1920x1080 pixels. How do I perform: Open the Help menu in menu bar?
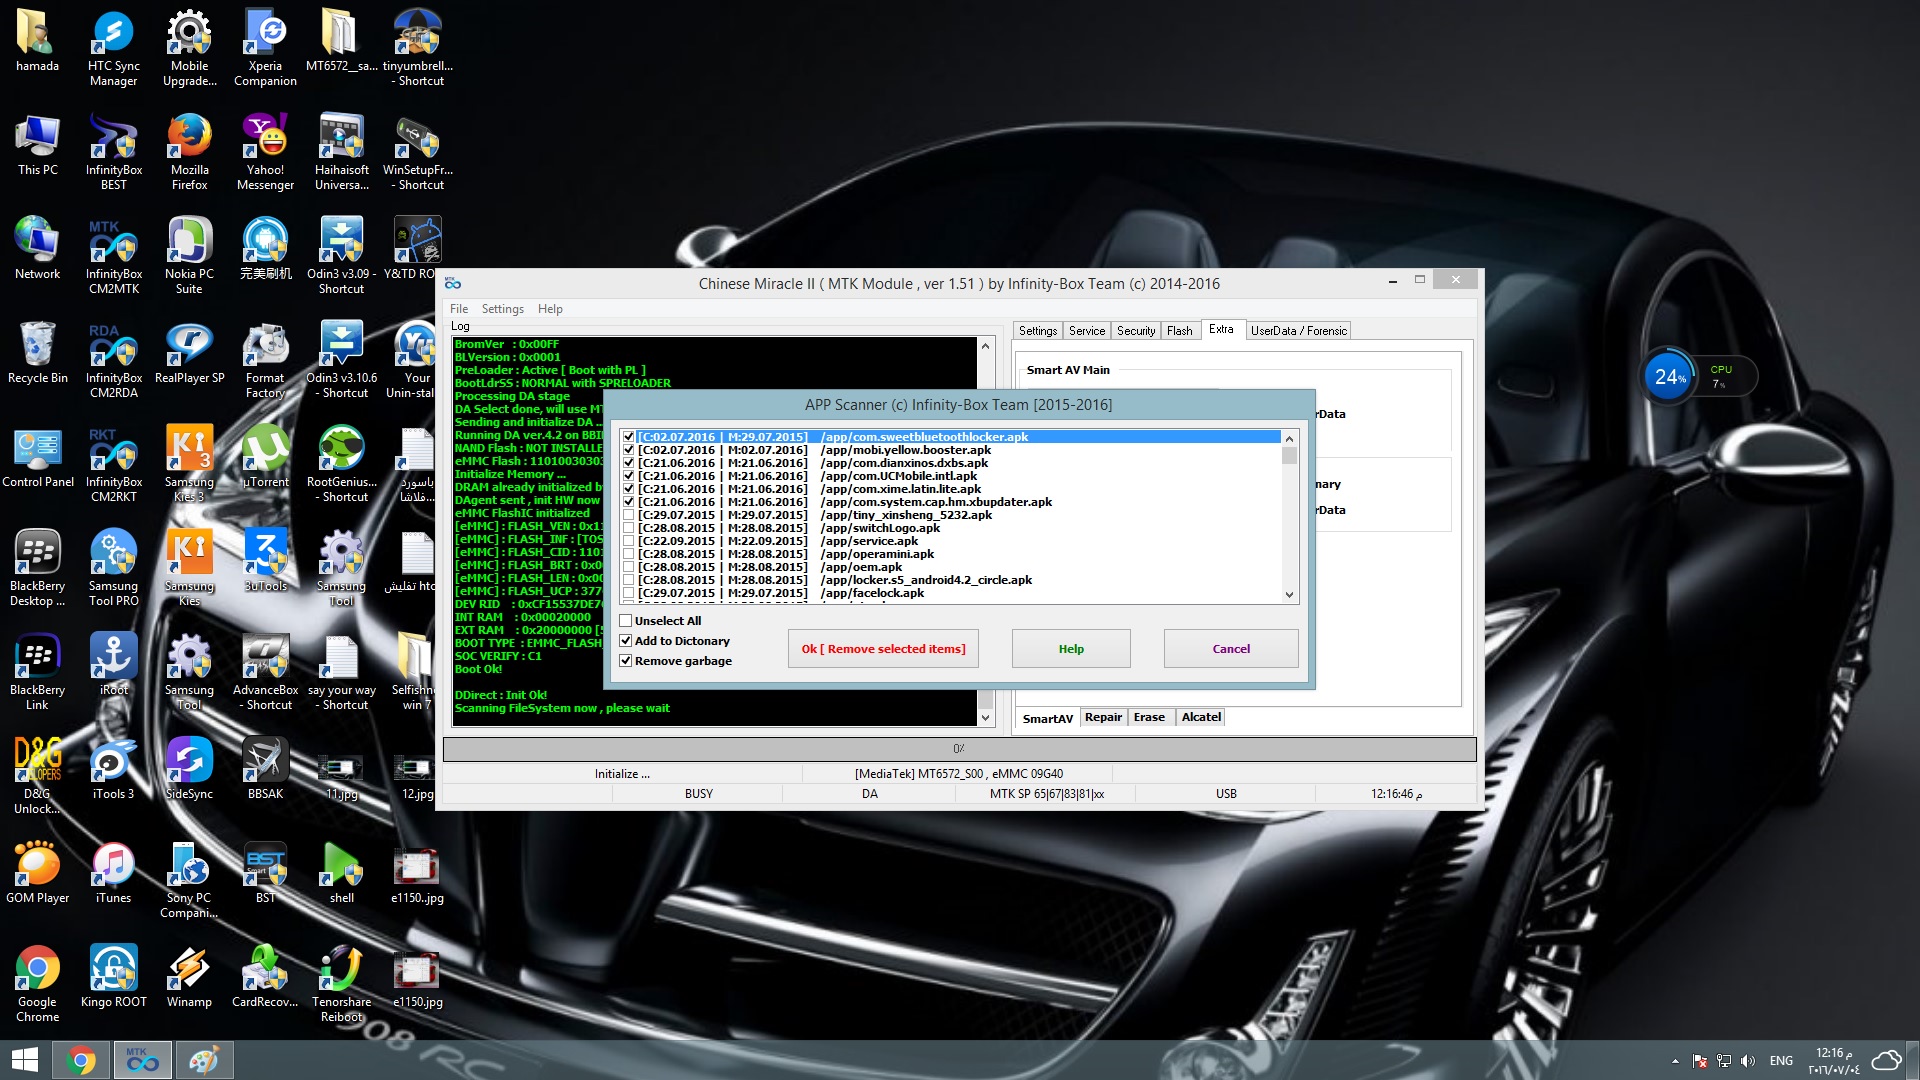550,309
